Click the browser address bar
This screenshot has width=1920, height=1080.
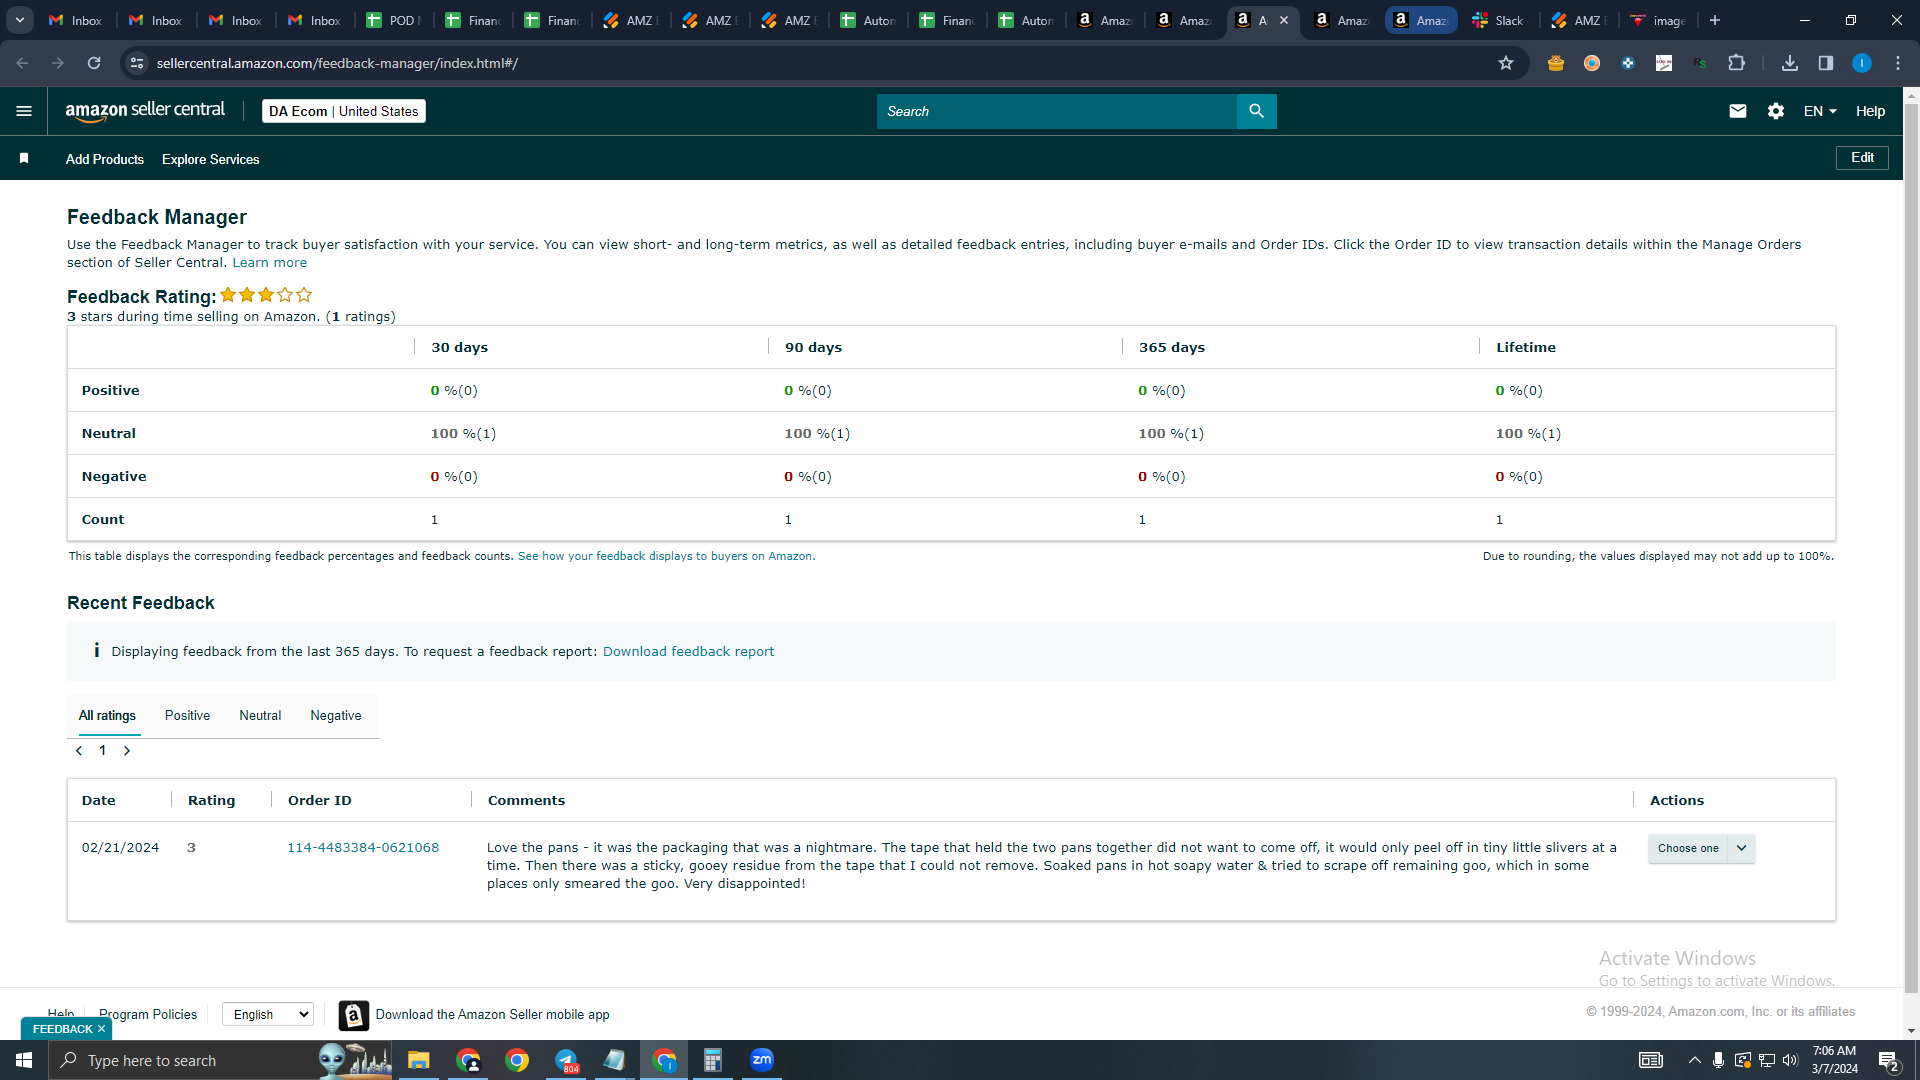[820, 63]
